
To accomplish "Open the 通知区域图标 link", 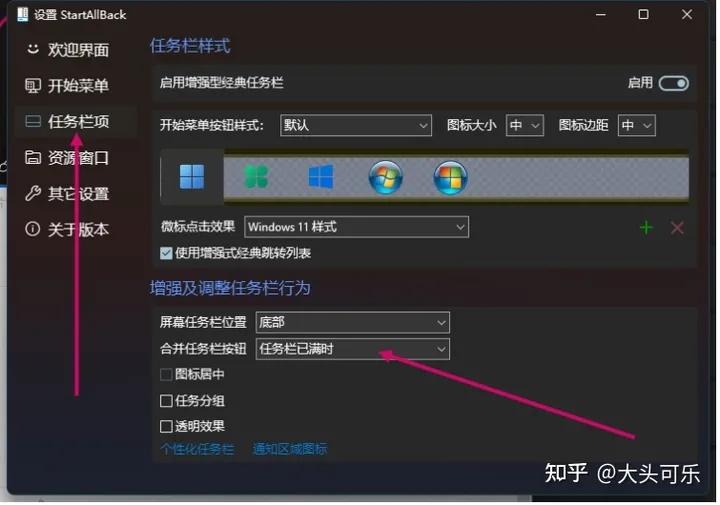I will tap(290, 450).
